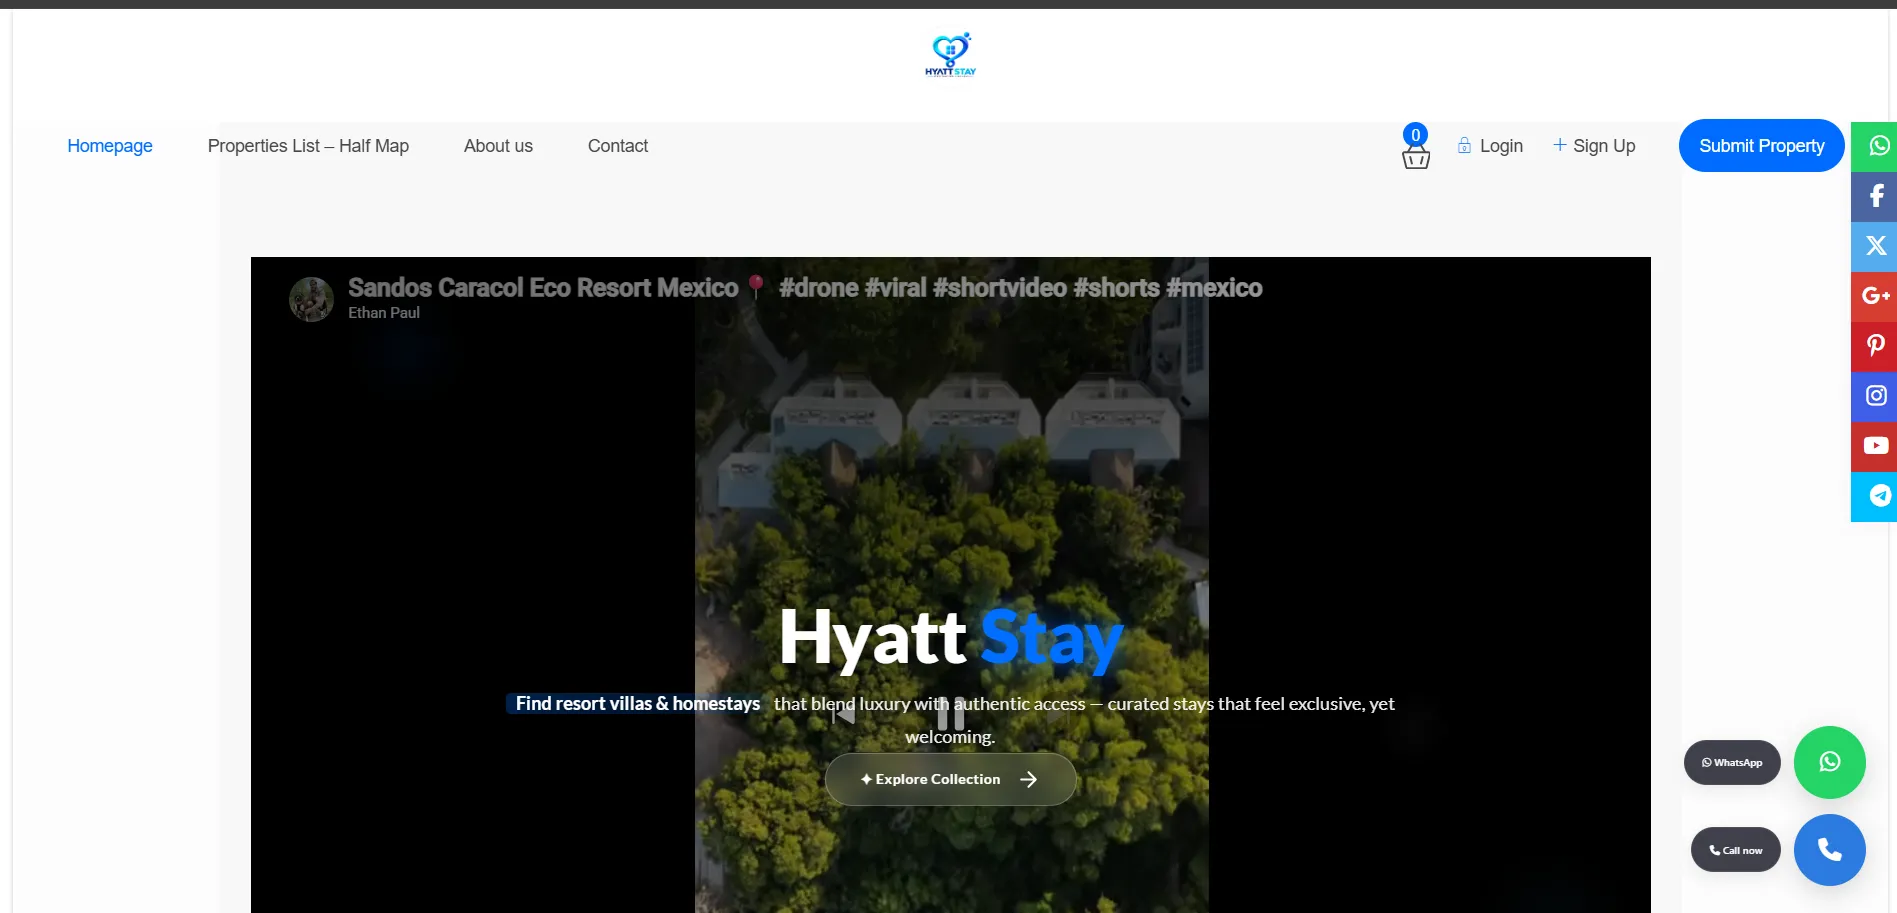This screenshot has width=1897, height=913.
Task: Click the Submit Property button
Action: click(x=1761, y=146)
